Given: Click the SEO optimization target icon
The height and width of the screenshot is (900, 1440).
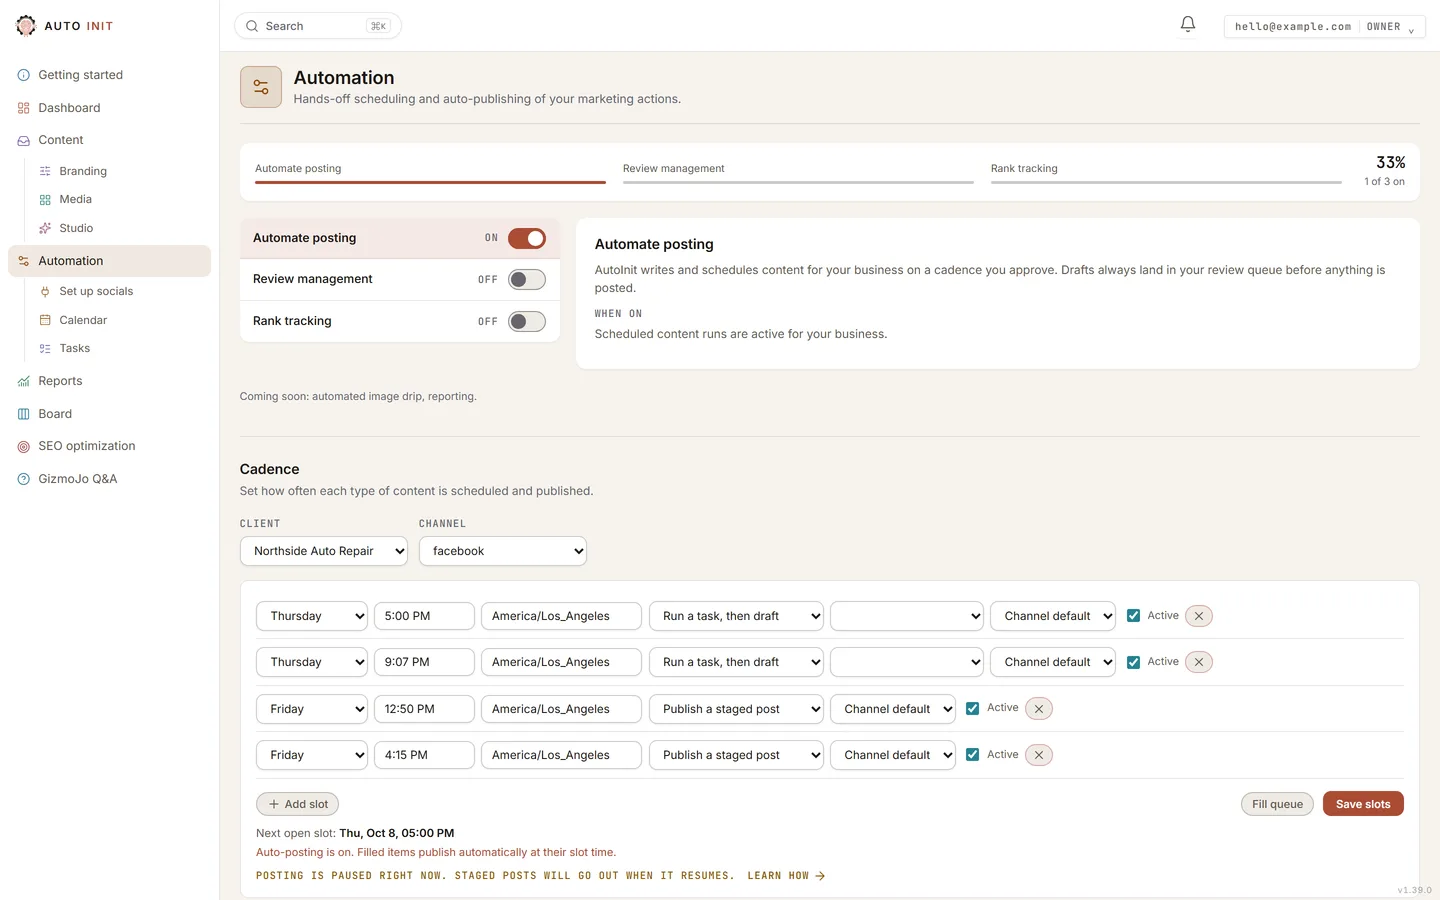Looking at the screenshot, I should pyautogui.click(x=24, y=447).
